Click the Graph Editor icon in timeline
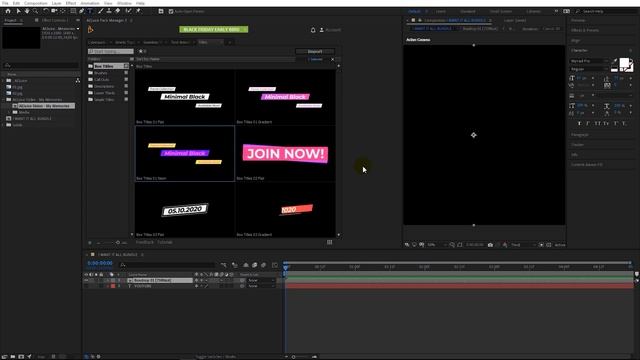 pyautogui.click(x=275, y=265)
